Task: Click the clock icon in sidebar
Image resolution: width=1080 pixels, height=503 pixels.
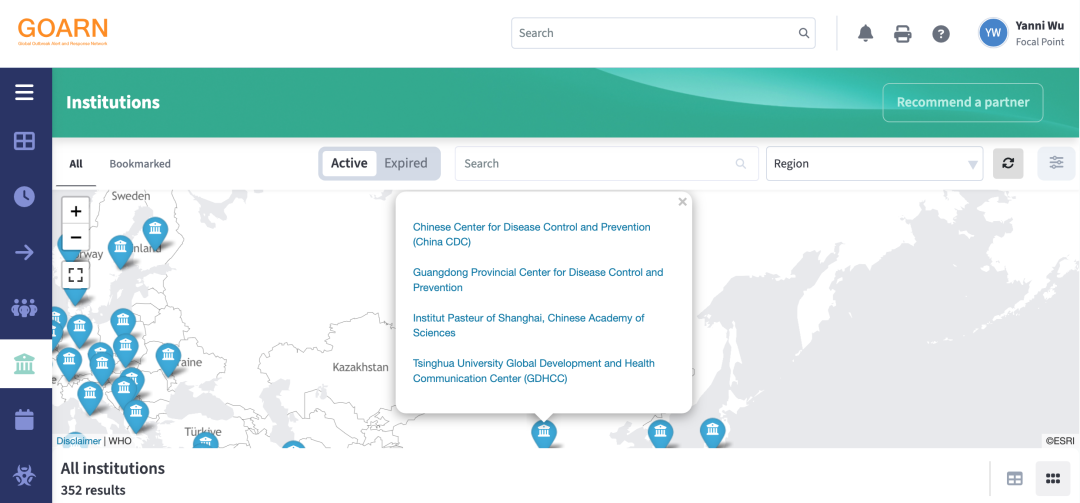Action: [x=24, y=197]
